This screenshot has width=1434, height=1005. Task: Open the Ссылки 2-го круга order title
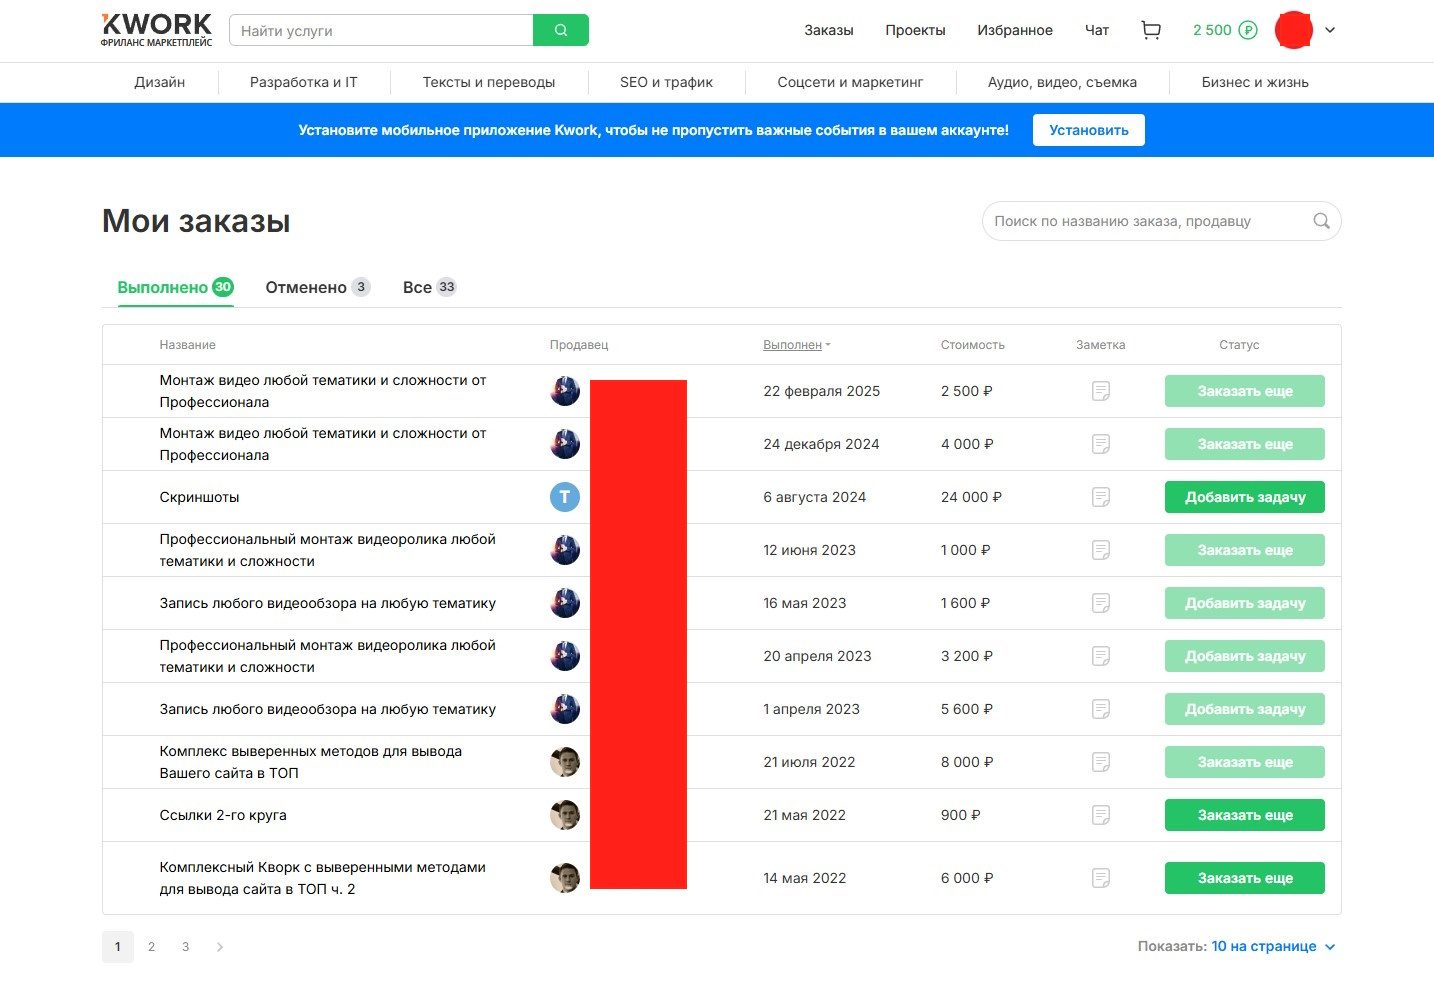pyautogui.click(x=223, y=815)
